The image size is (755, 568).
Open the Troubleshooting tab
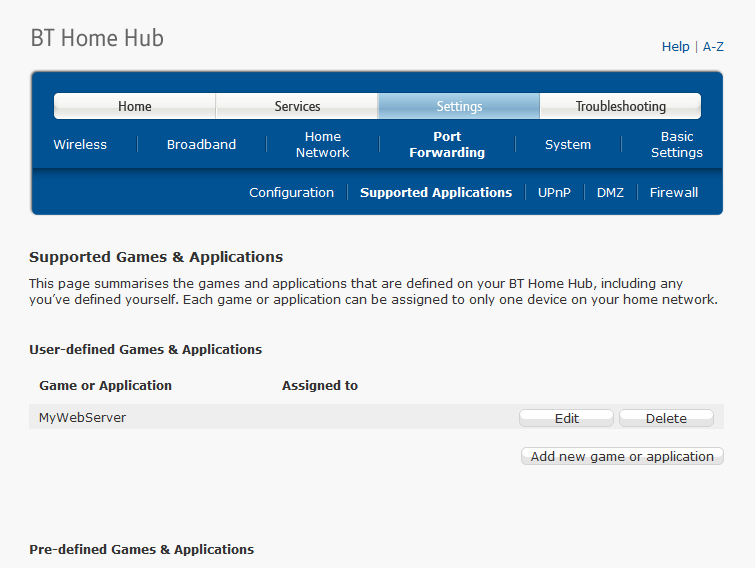pos(620,106)
